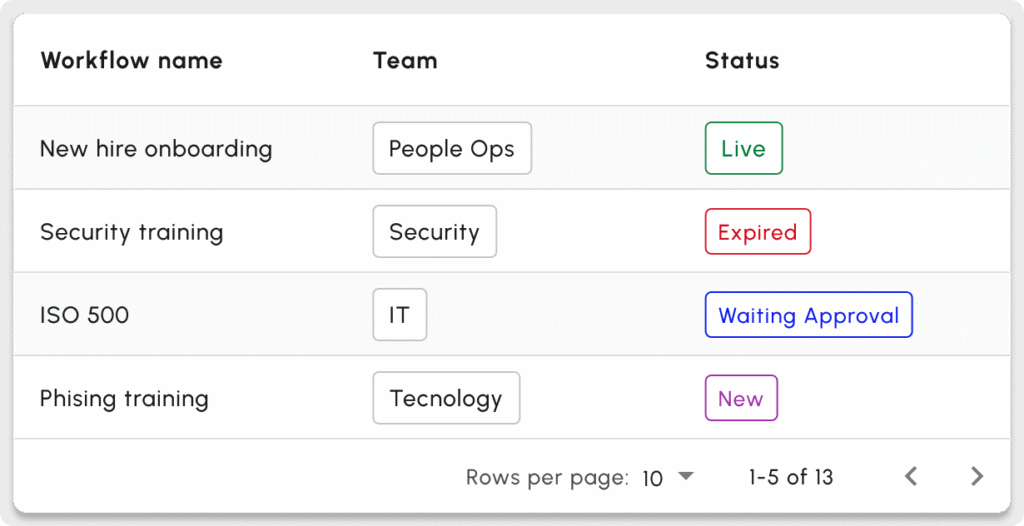Click the New status badge
This screenshot has width=1024, height=526.
tap(740, 398)
